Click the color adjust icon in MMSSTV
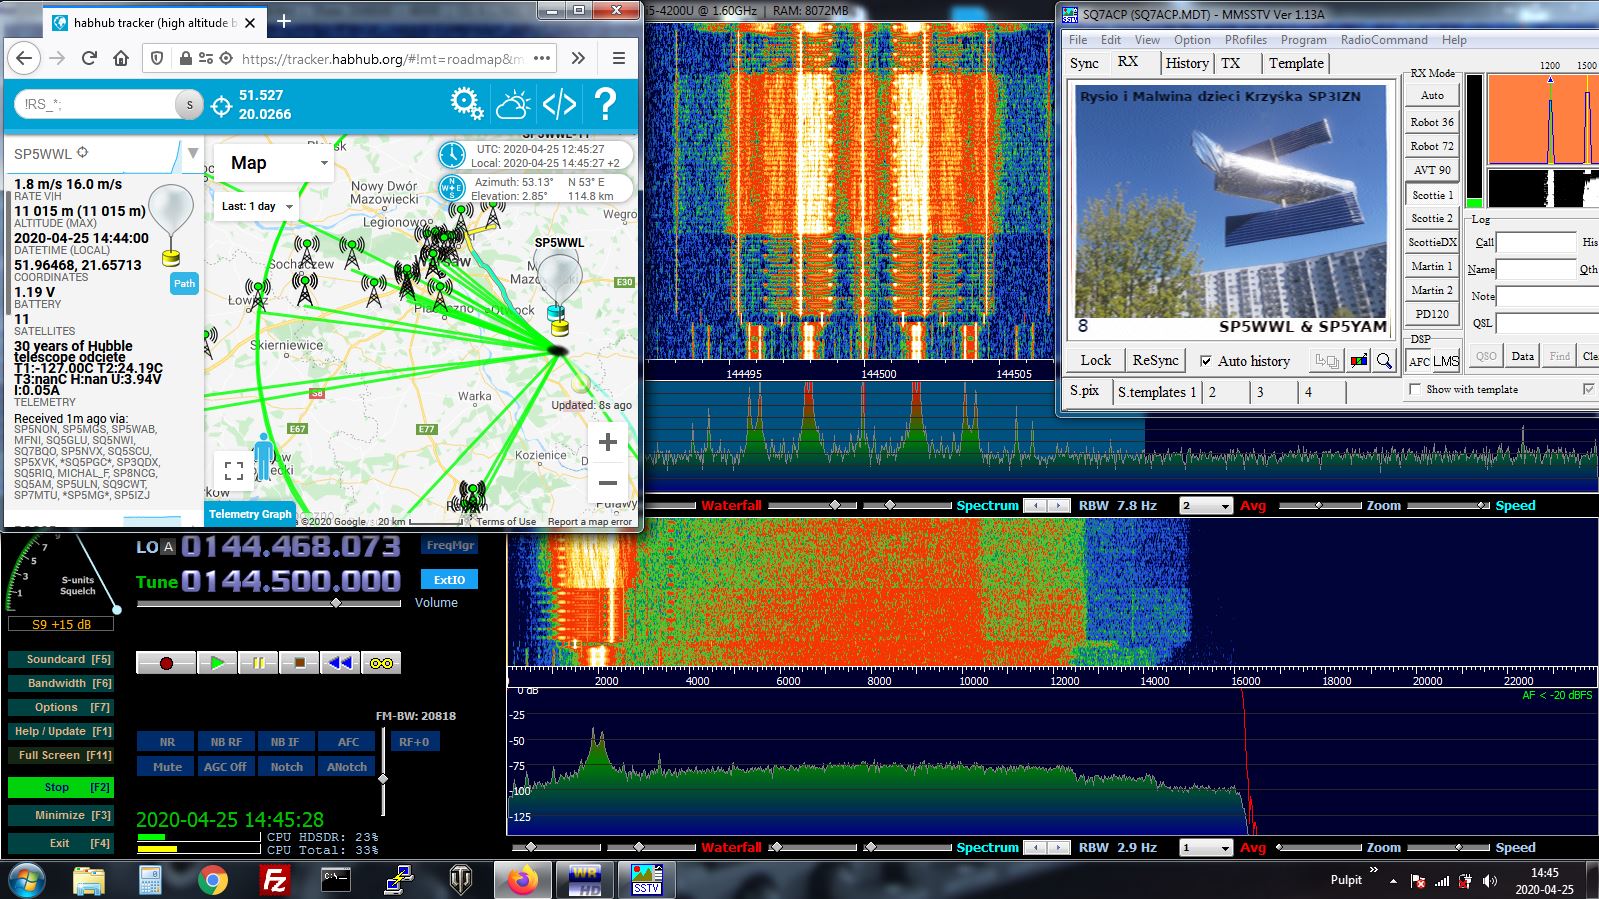 pyautogui.click(x=1358, y=361)
